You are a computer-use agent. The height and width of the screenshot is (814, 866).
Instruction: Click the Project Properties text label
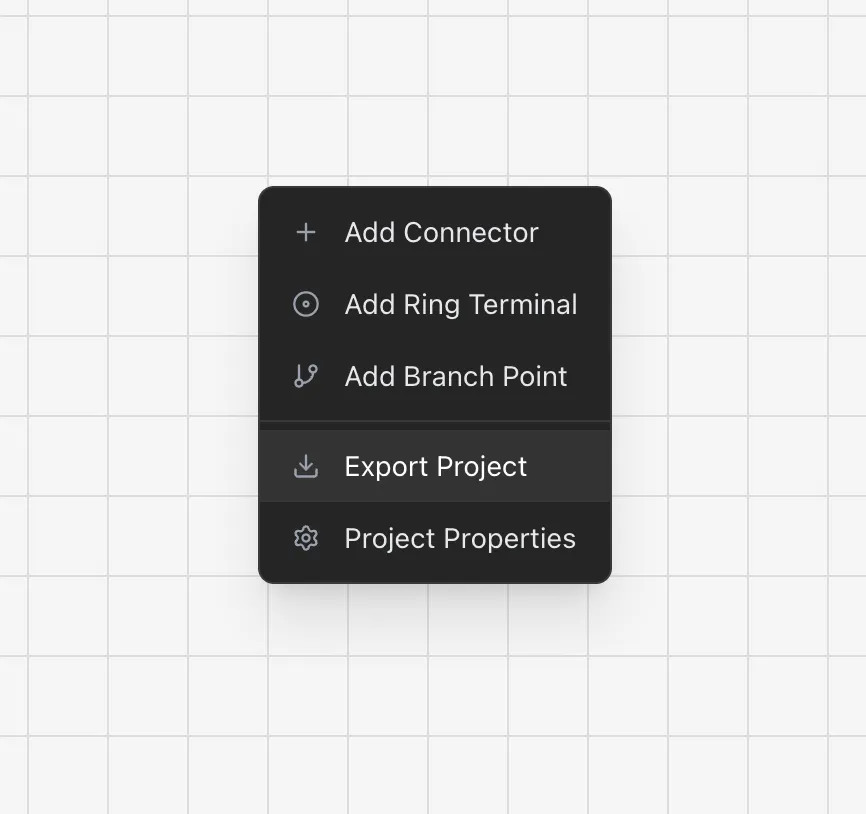pyautogui.click(x=460, y=538)
